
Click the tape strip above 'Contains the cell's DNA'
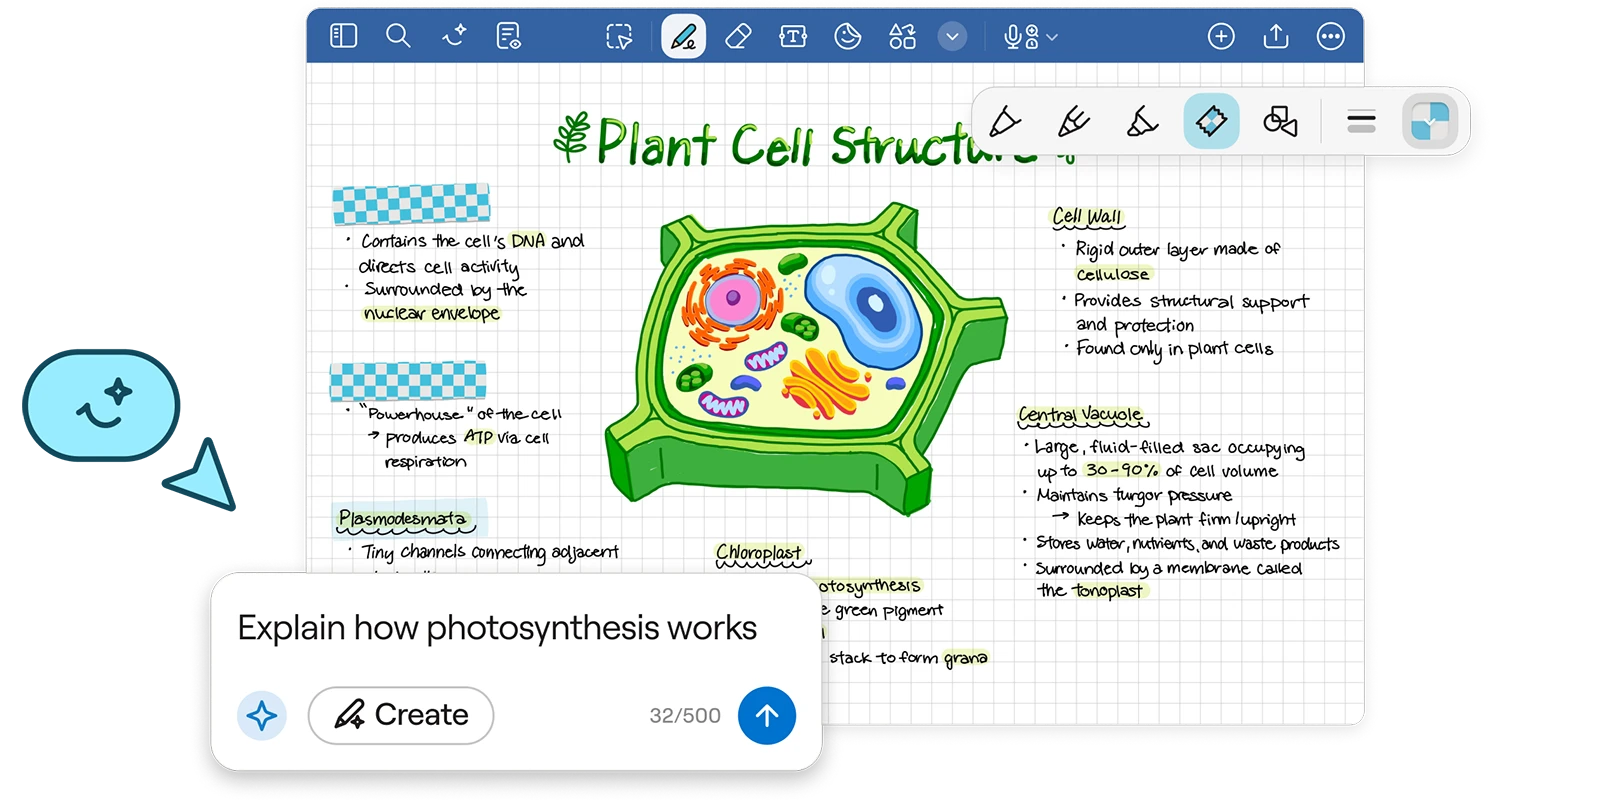[x=411, y=204]
